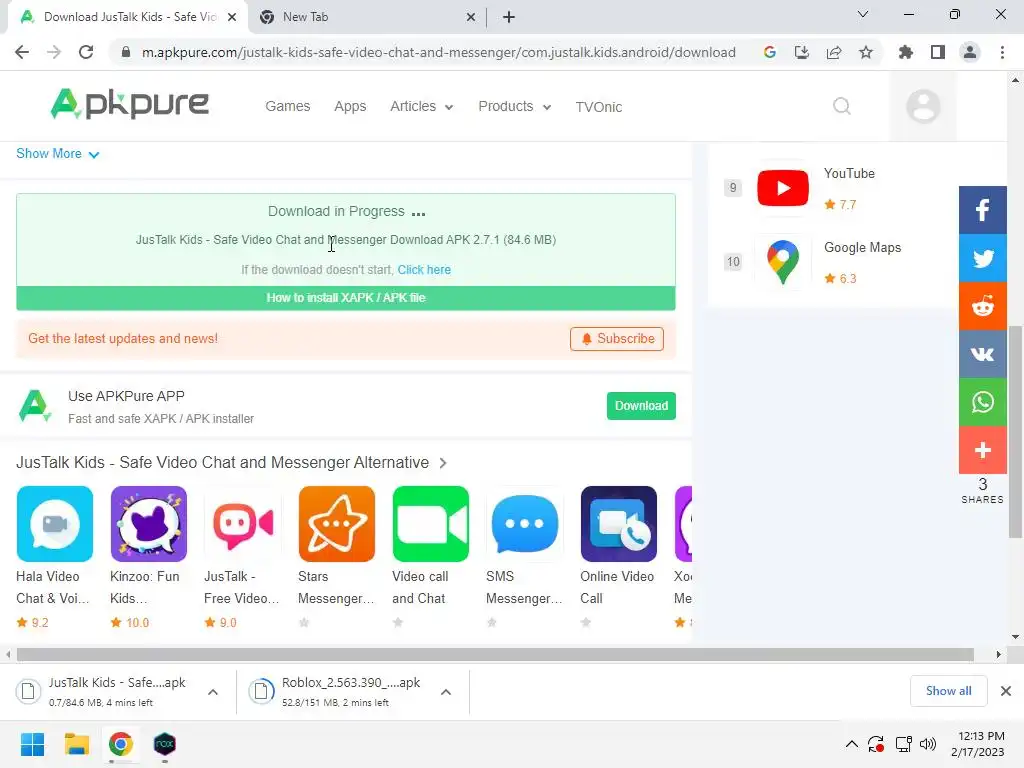1024x768 pixels.
Task: Close the downloads bar
Action: [x=1006, y=691]
